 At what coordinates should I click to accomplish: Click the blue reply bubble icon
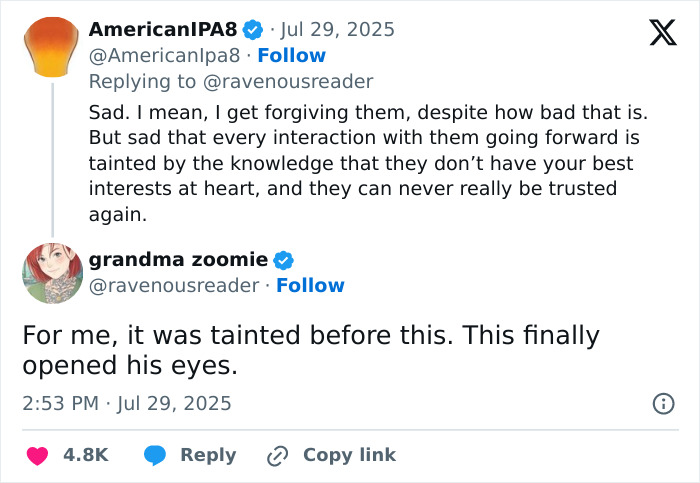click(x=154, y=455)
